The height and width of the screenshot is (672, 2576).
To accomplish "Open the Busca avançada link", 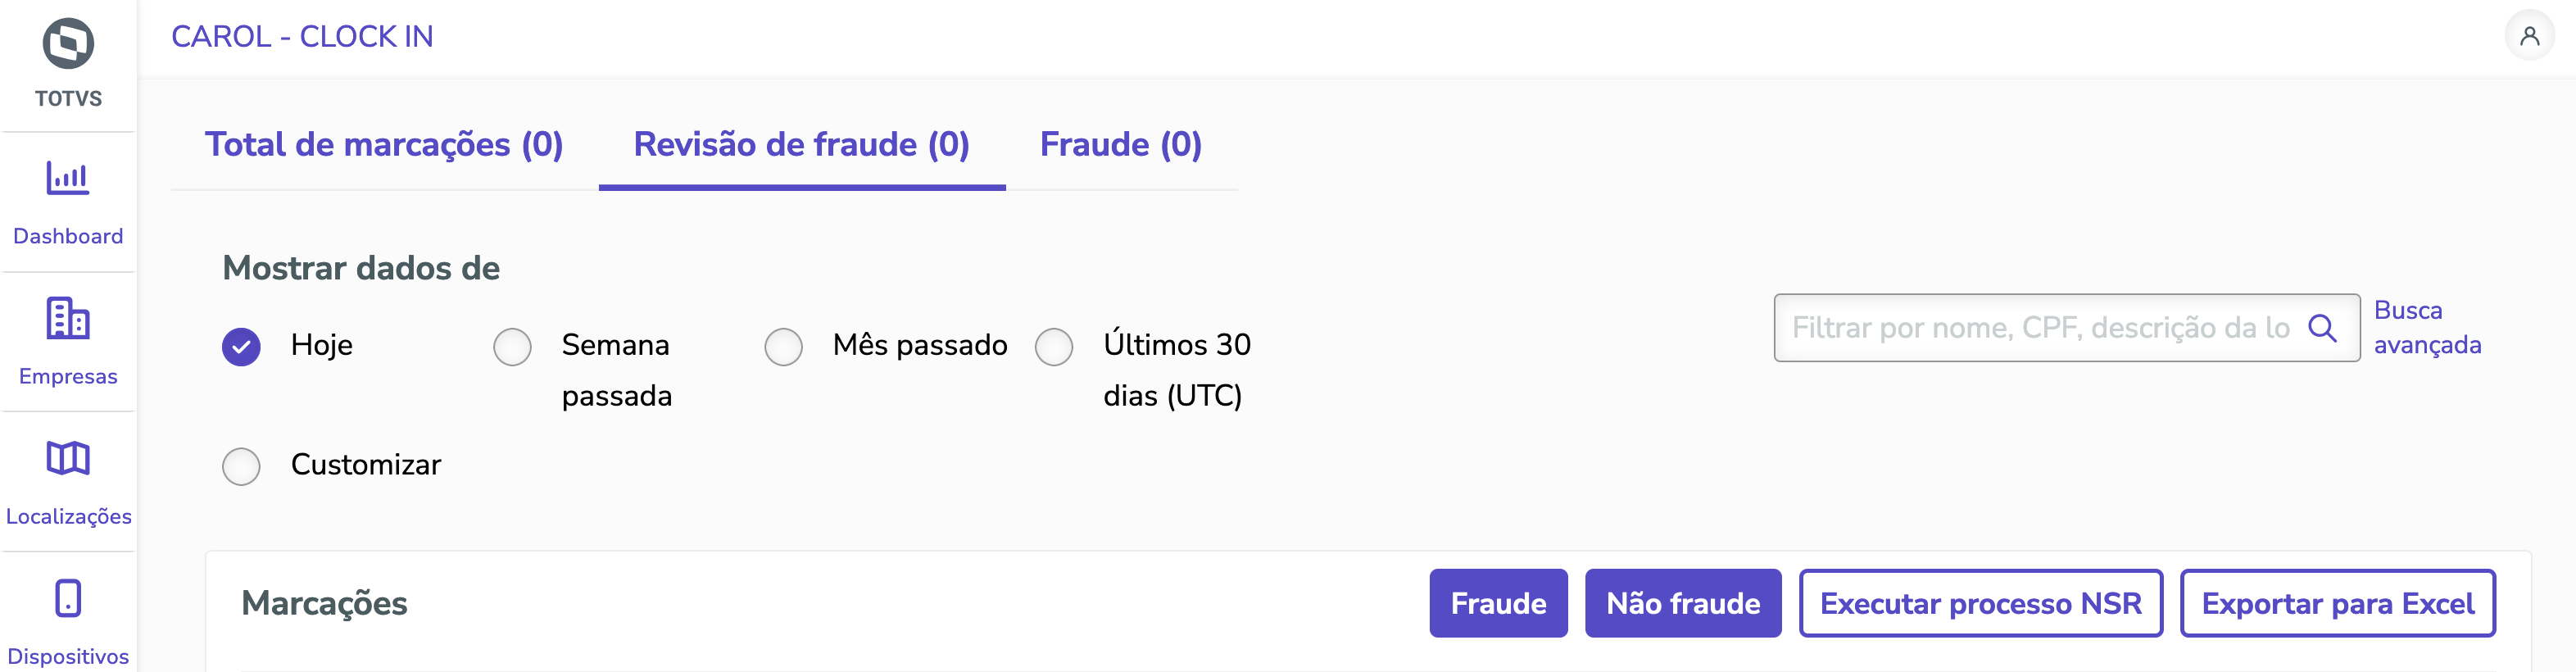I will click(x=2426, y=327).
